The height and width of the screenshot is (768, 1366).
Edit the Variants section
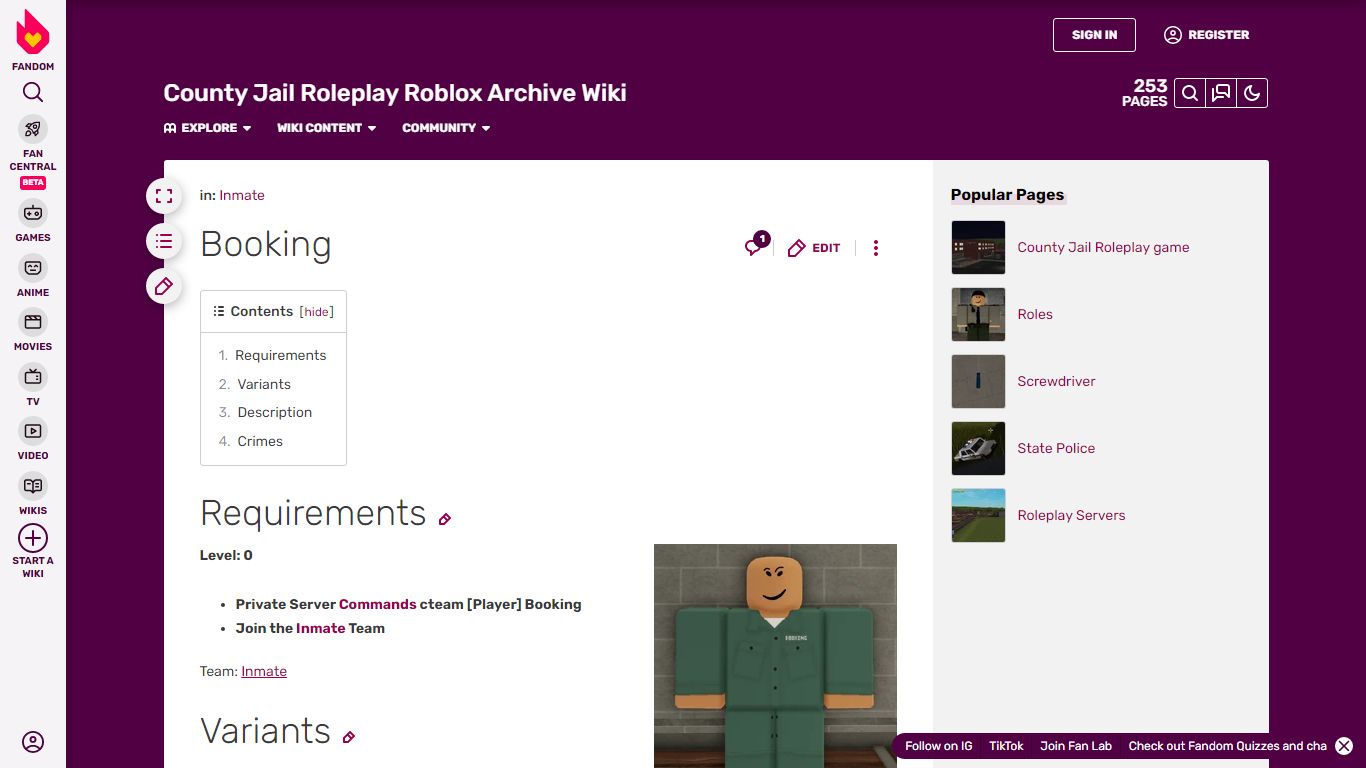349,737
